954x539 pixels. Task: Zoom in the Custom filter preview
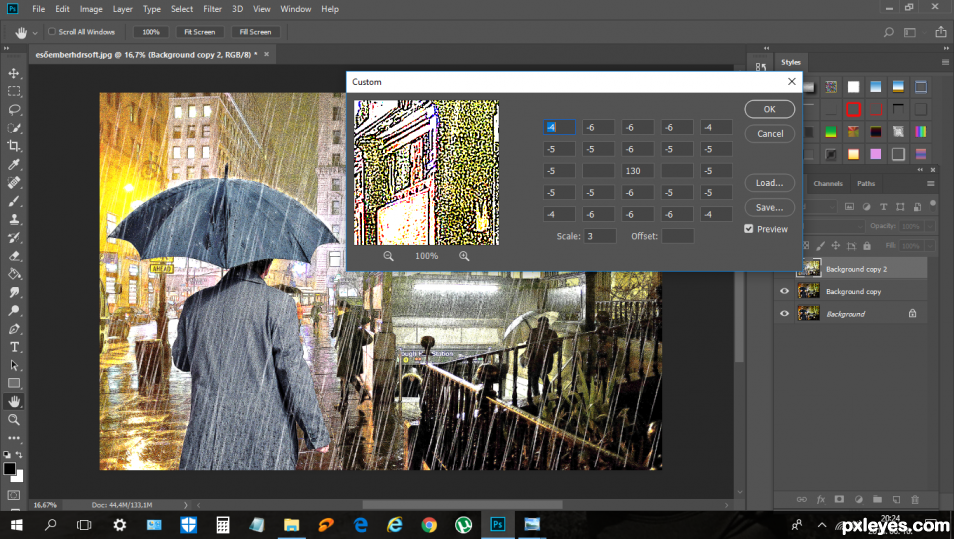464,256
